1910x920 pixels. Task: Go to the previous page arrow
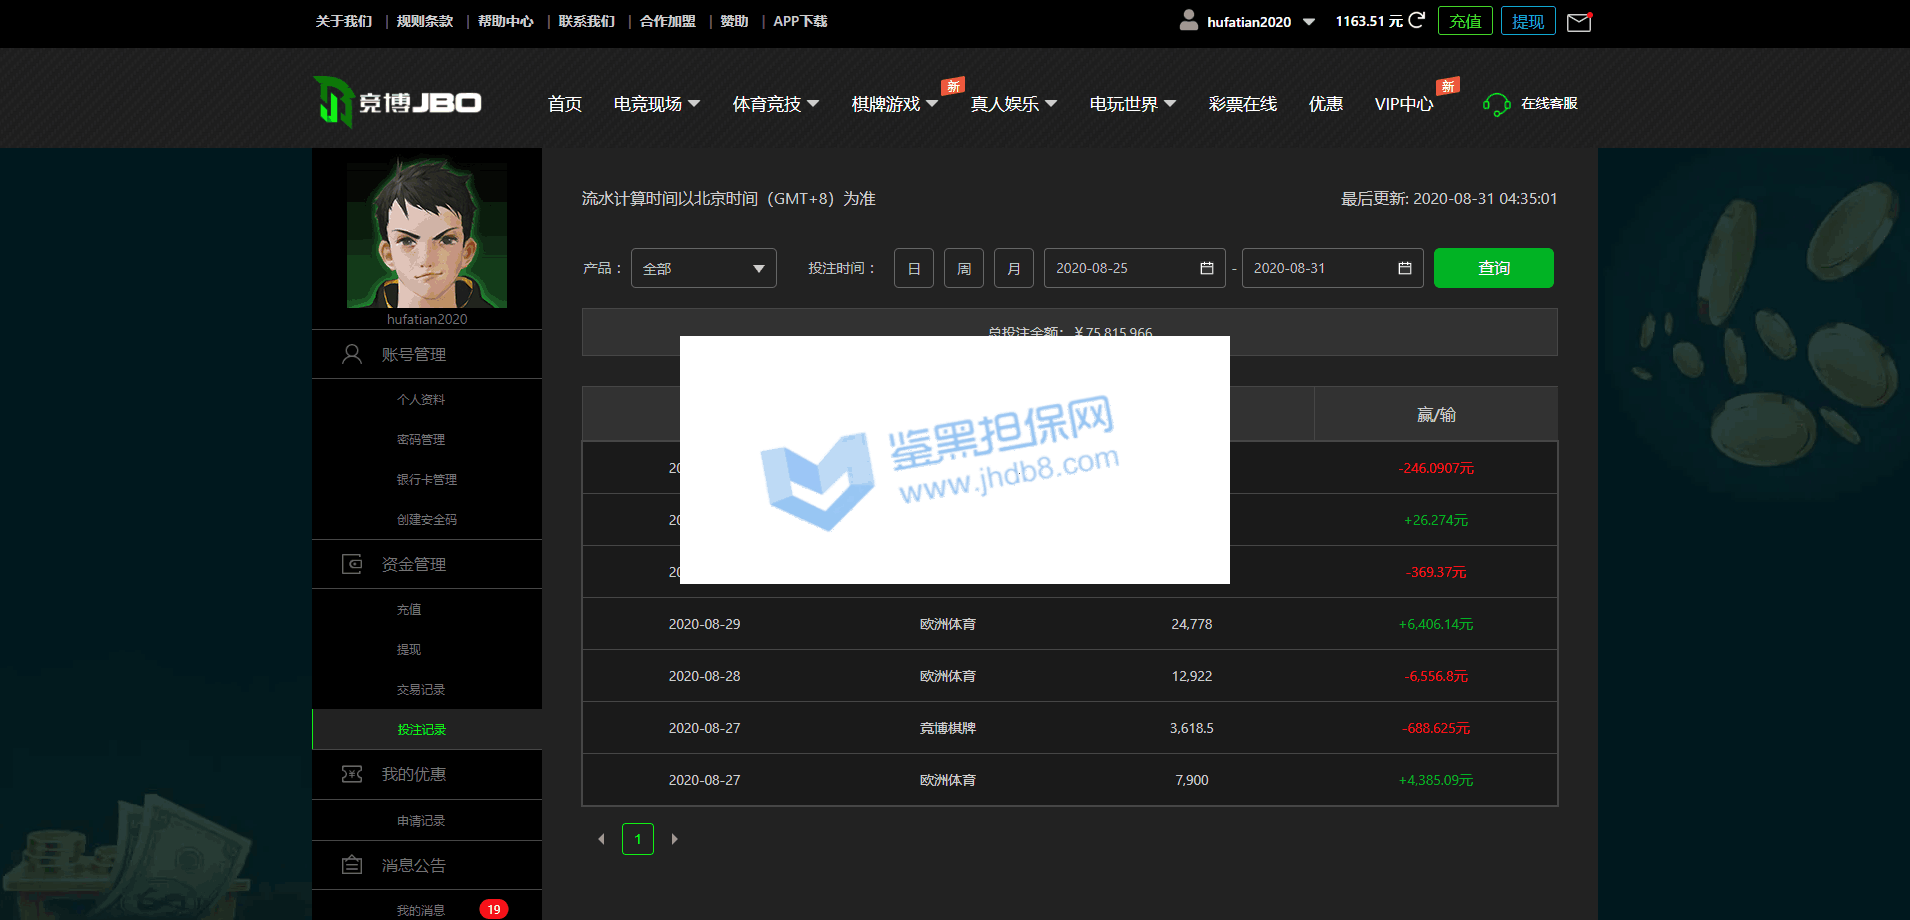601,839
